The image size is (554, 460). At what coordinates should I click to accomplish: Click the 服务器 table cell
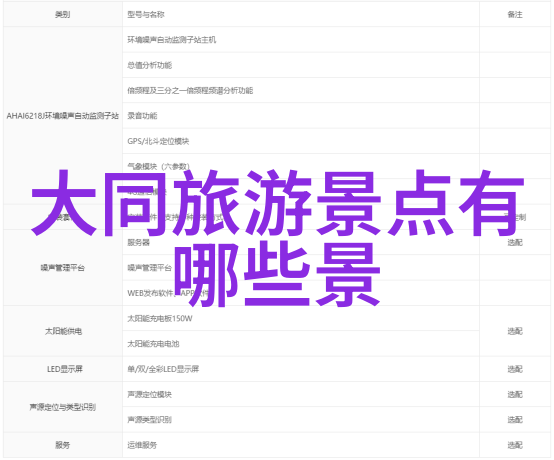pos(301,242)
